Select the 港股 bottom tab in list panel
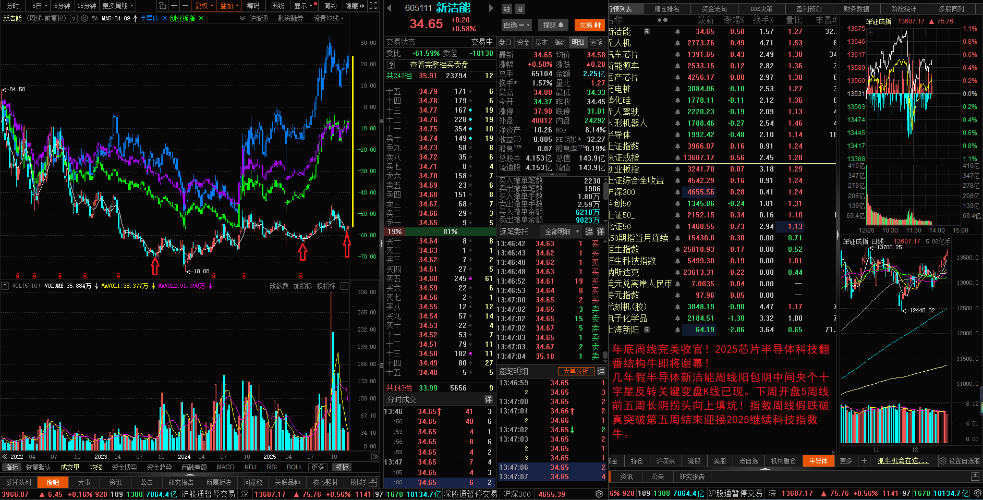This screenshot has height=500, width=983. [694, 461]
